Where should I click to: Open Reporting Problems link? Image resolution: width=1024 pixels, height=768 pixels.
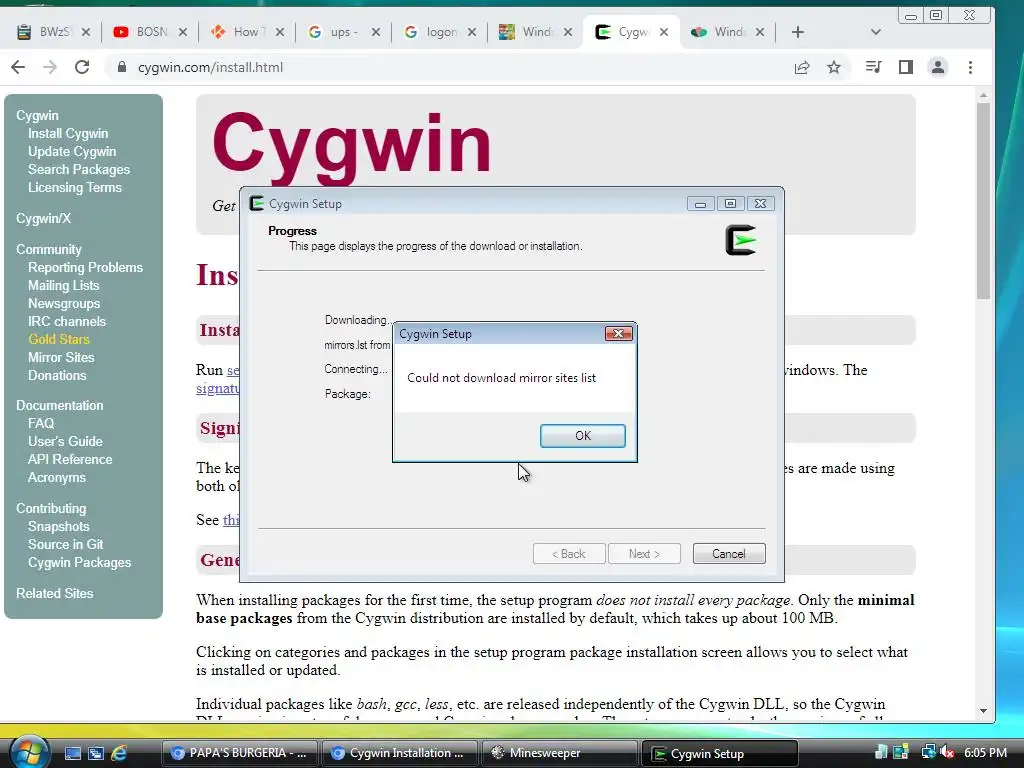point(86,267)
